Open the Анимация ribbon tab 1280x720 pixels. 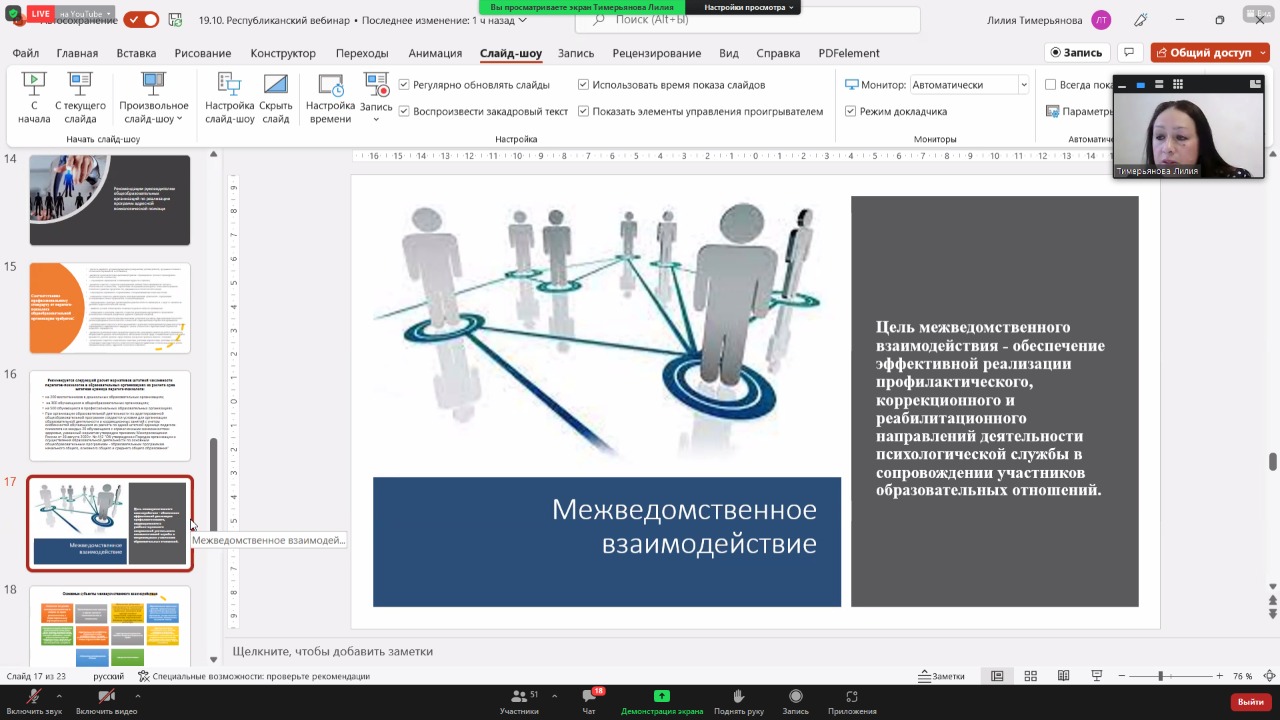click(435, 53)
